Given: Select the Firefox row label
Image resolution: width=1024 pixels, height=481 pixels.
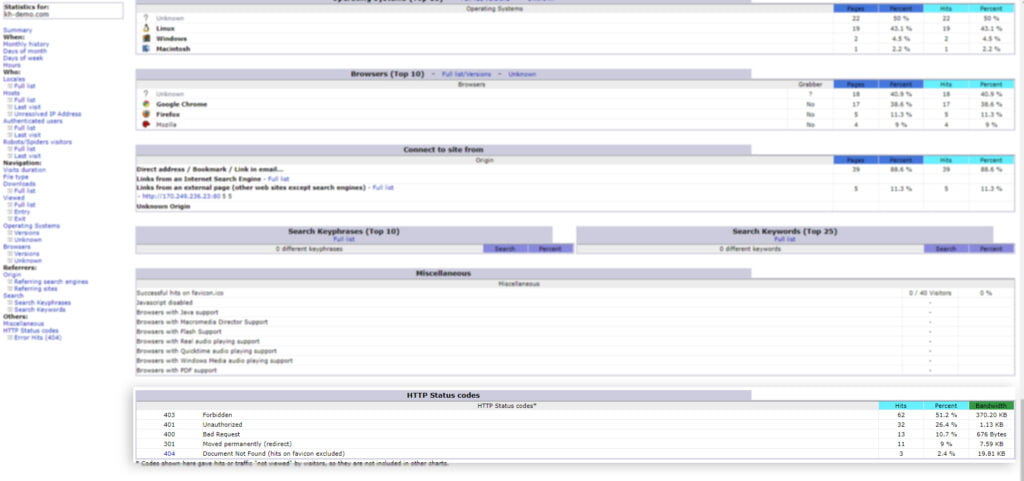Looking at the screenshot, I should [x=167, y=114].
